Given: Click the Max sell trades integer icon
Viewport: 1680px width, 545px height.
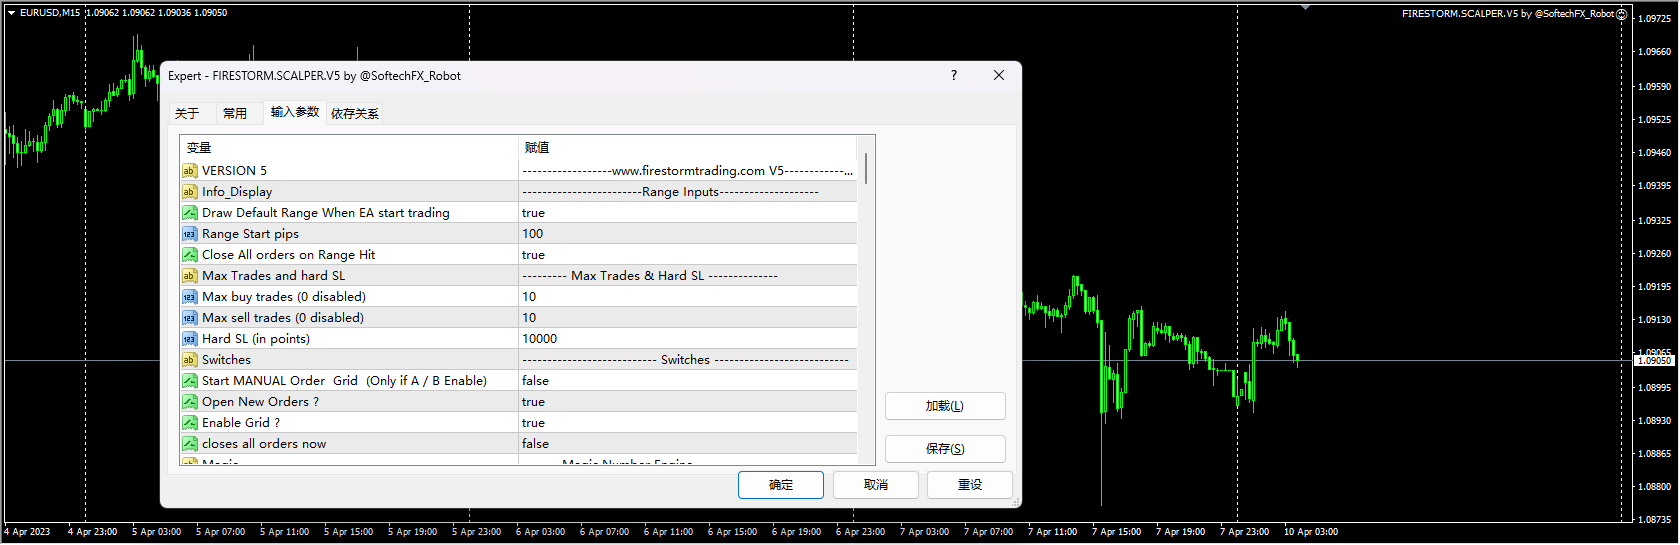Looking at the screenshot, I should click(189, 318).
